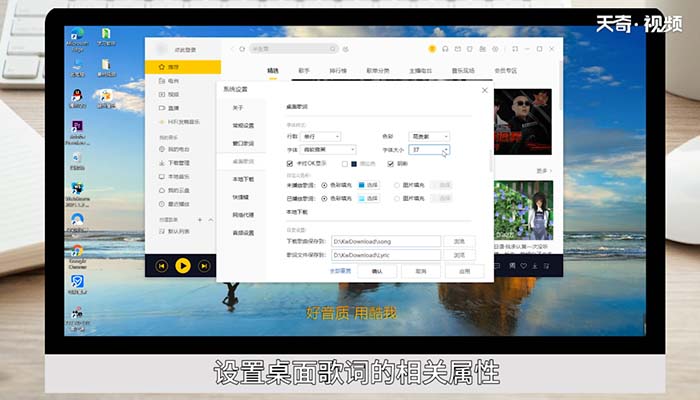Play the previous track
This screenshot has width=700, height=400.
coord(162,266)
